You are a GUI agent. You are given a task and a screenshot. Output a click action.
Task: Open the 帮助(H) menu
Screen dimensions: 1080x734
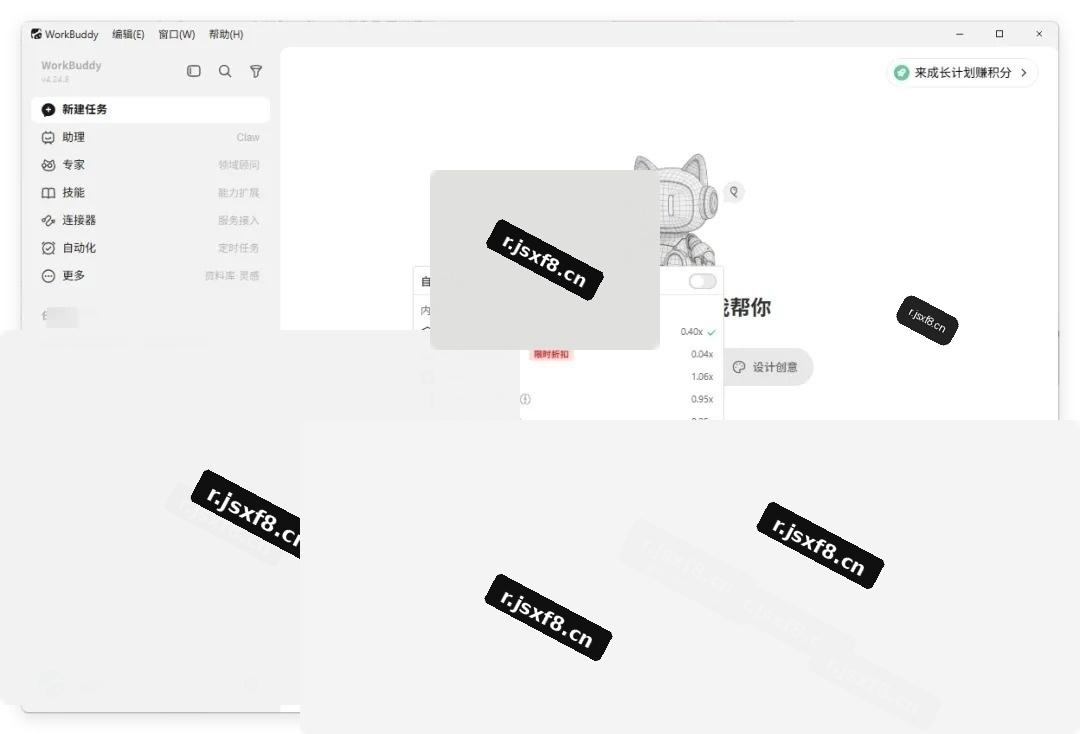click(x=226, y=34)
